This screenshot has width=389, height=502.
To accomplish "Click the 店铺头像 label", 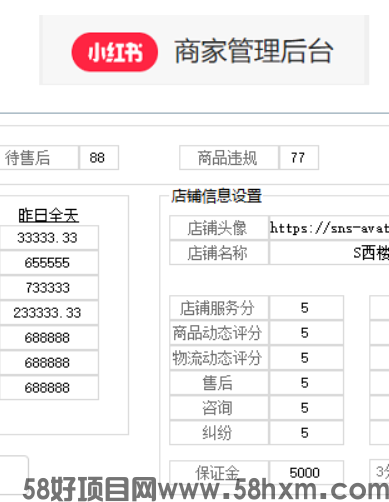I will click(x=219, y=228).
